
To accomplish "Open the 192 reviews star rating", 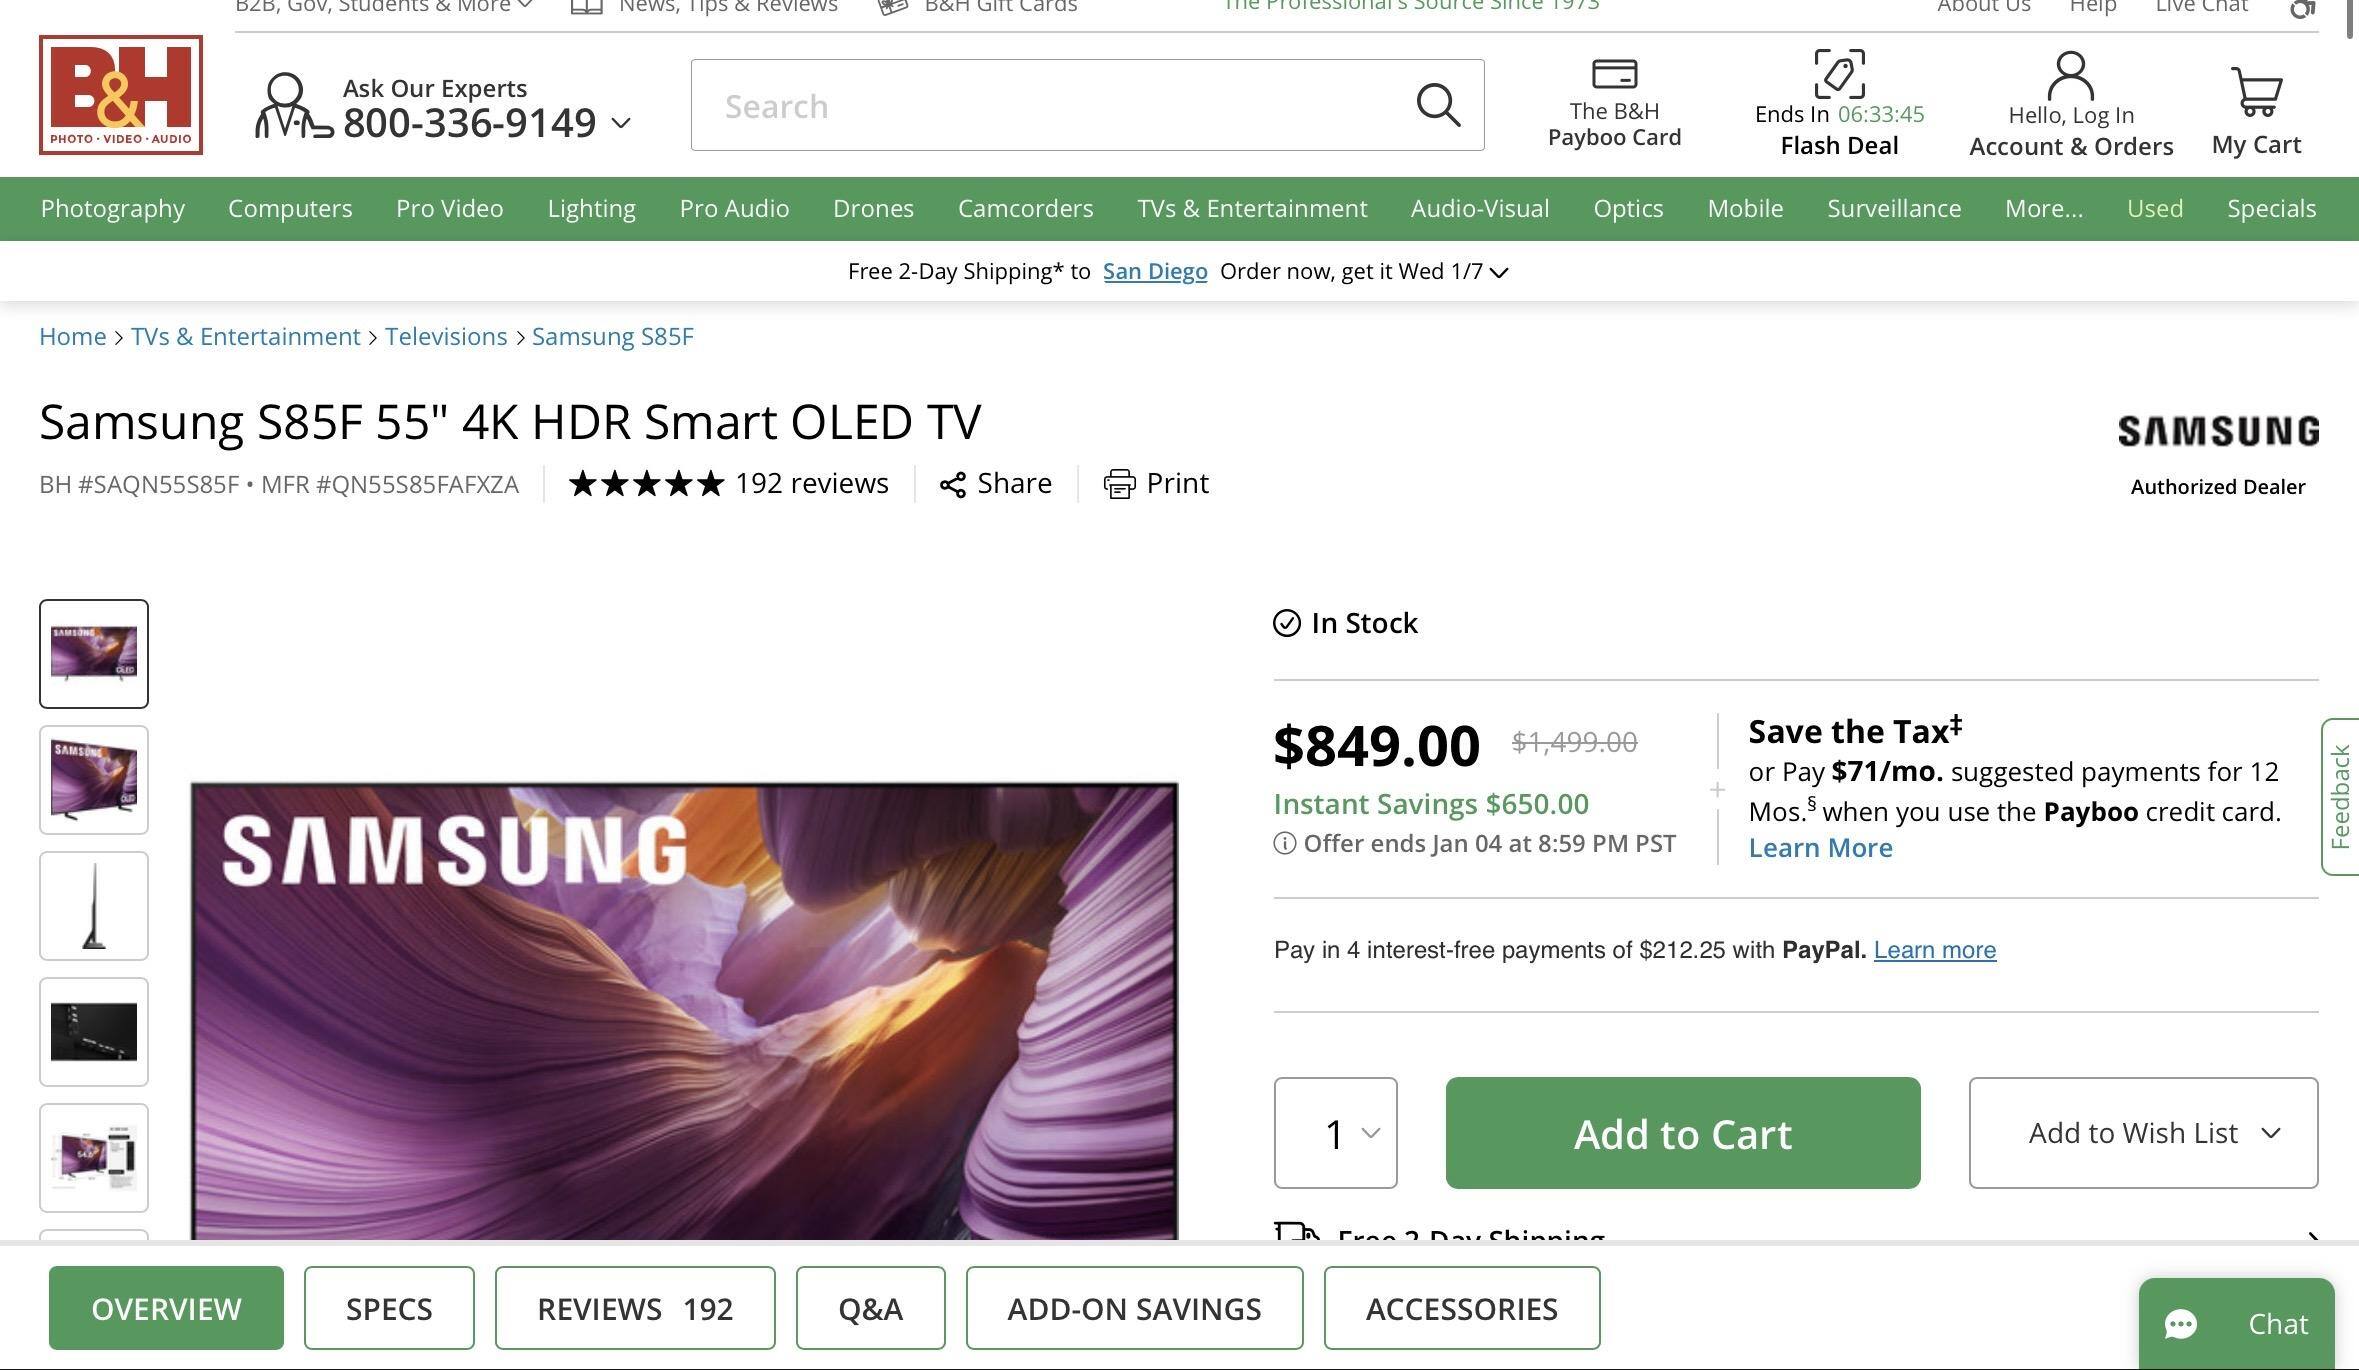I will coord(728,484).
